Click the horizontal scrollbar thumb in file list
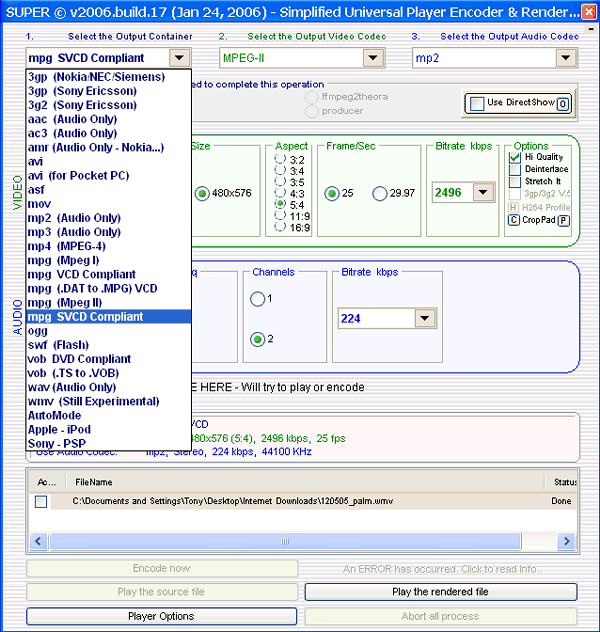The image size is (600, 632). [285, 541]
